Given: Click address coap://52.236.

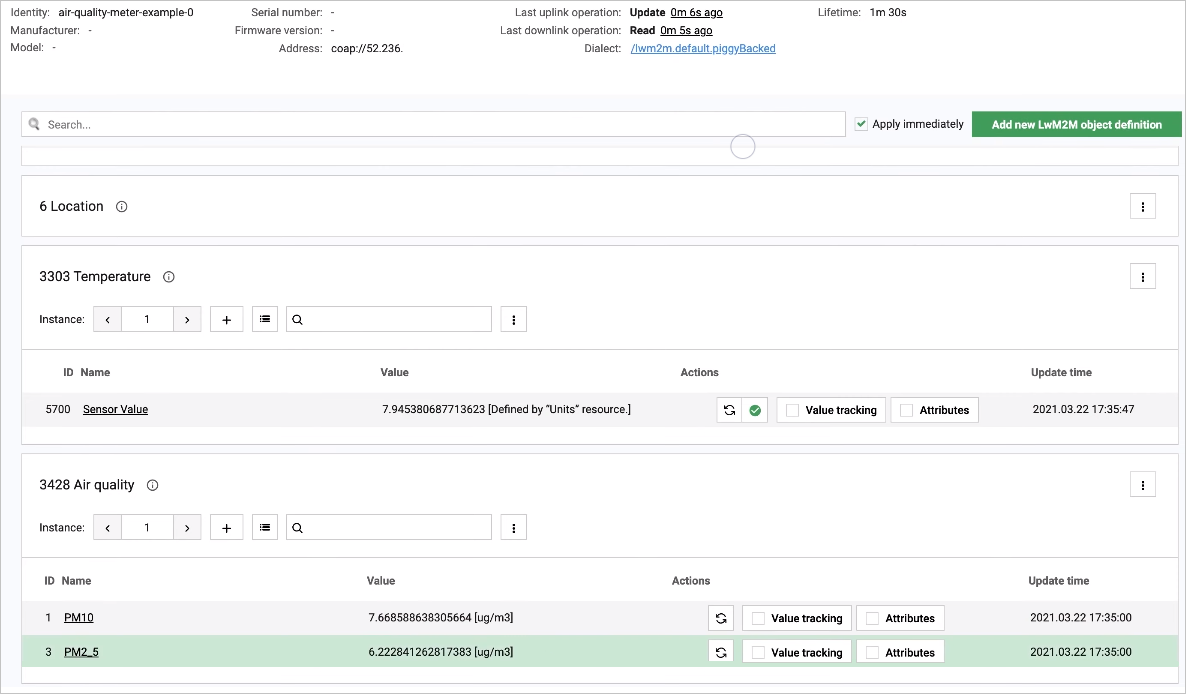Looking at the screenshot, I should 367,48.
